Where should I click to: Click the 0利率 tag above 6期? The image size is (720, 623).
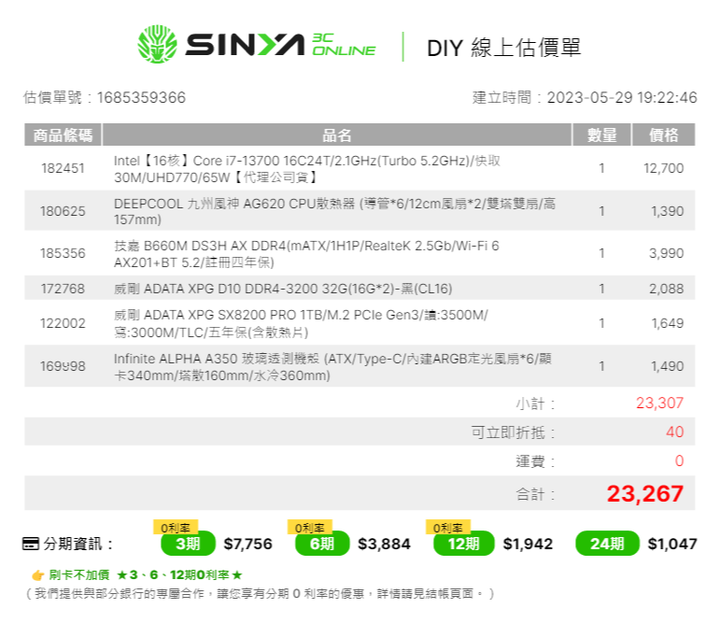coord(309,527)
